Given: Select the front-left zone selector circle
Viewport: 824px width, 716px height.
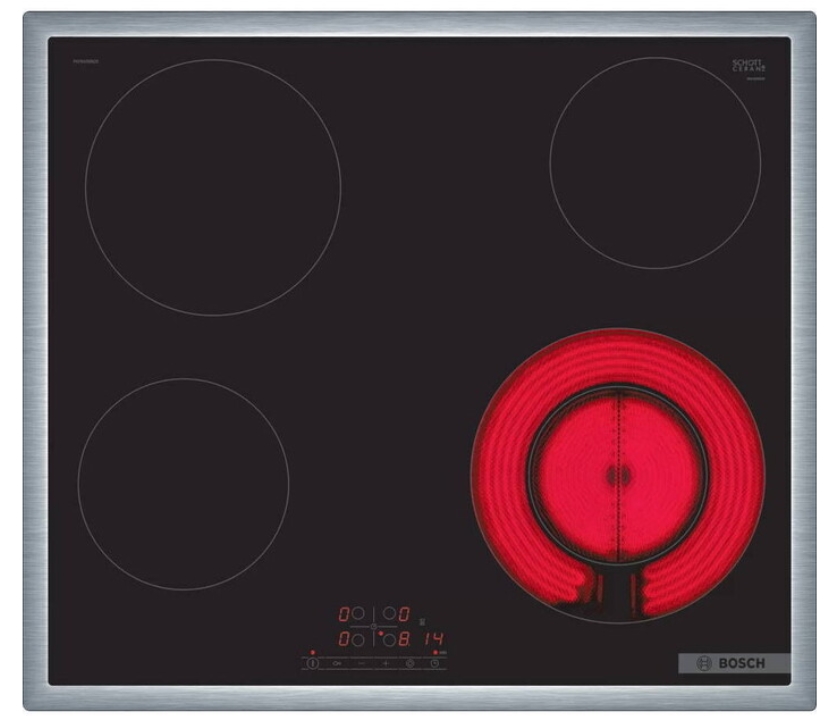Looking at the screenshot, I should tap(357, 640).
